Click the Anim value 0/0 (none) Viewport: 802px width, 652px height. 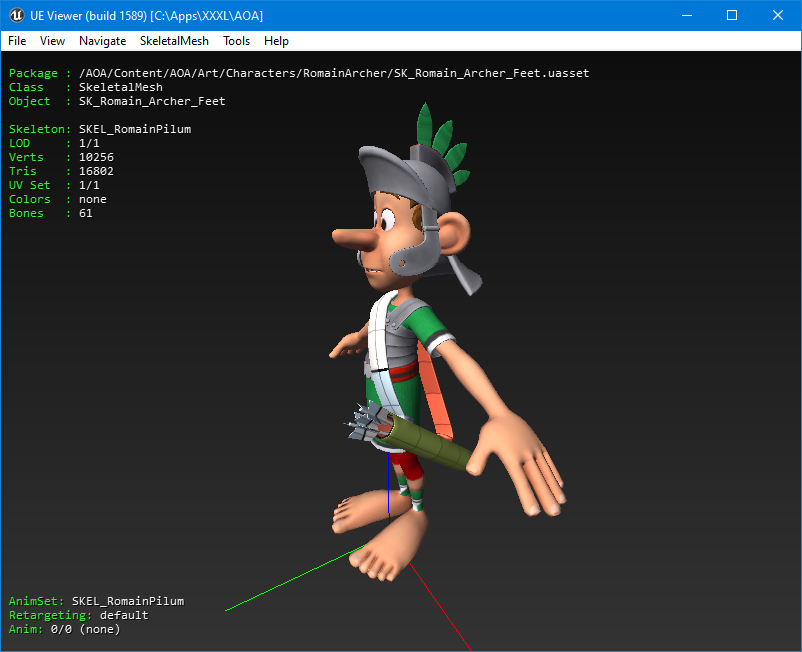point(85,629)
